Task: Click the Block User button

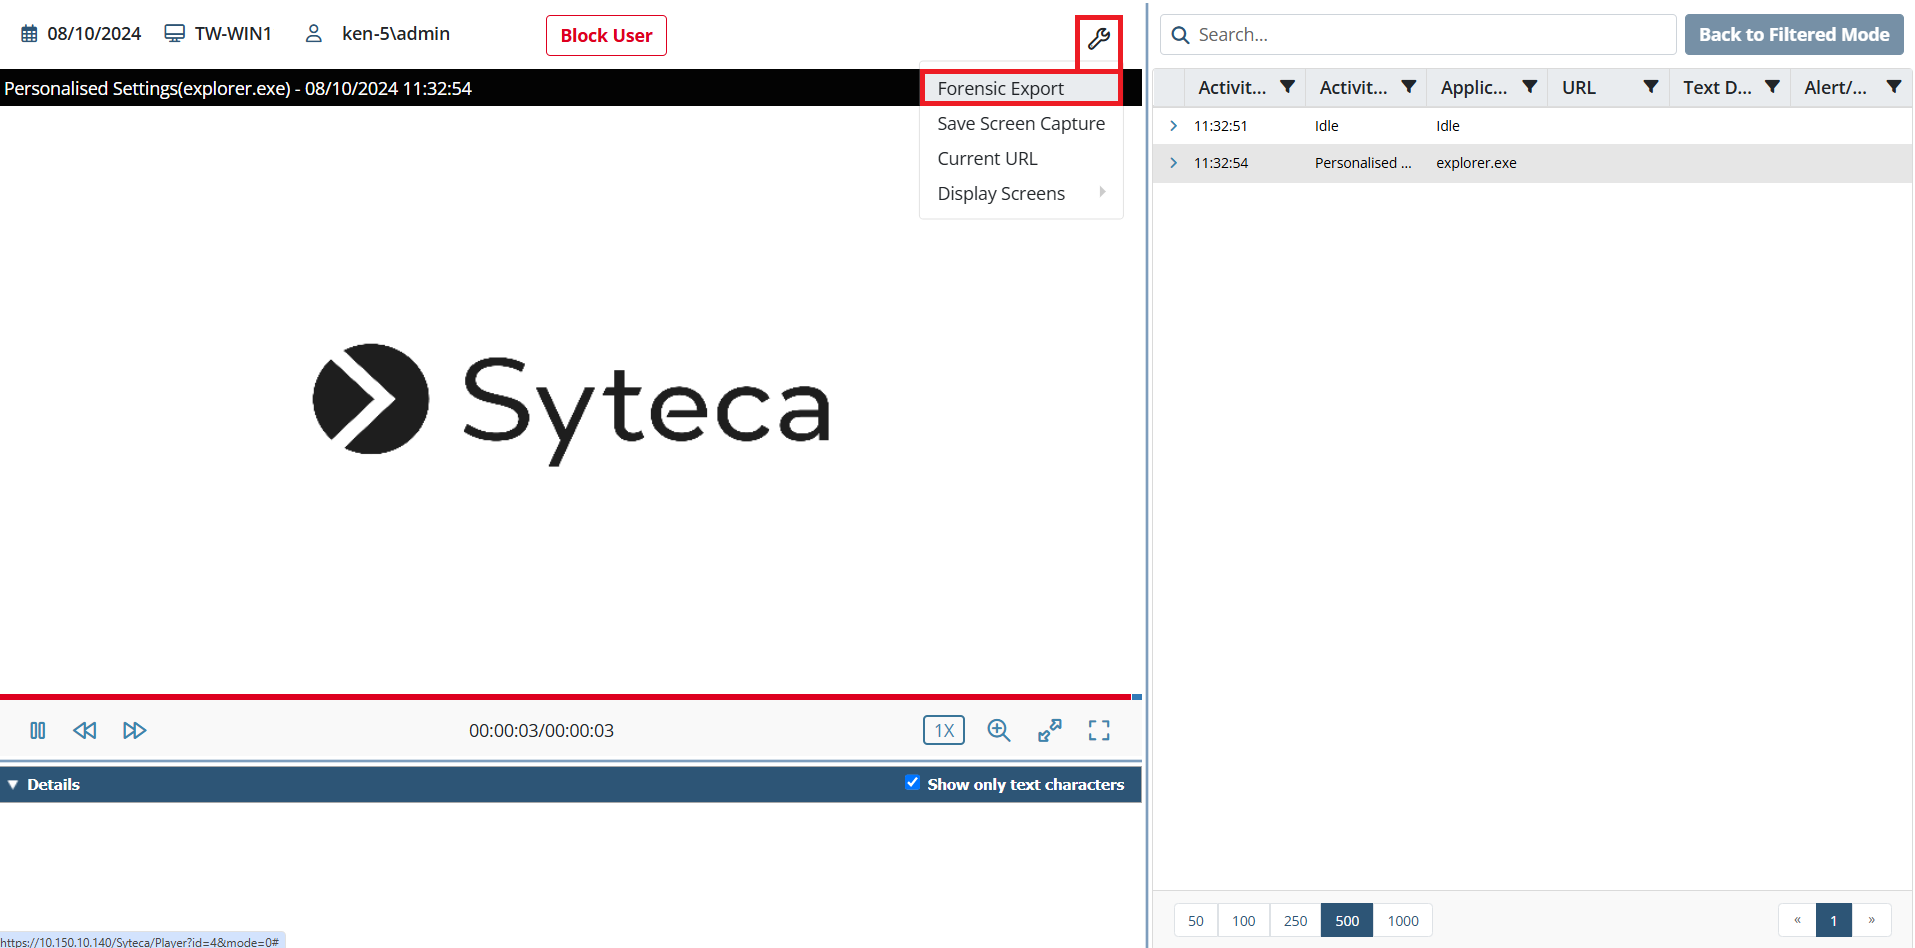Action: coord(606,36)
